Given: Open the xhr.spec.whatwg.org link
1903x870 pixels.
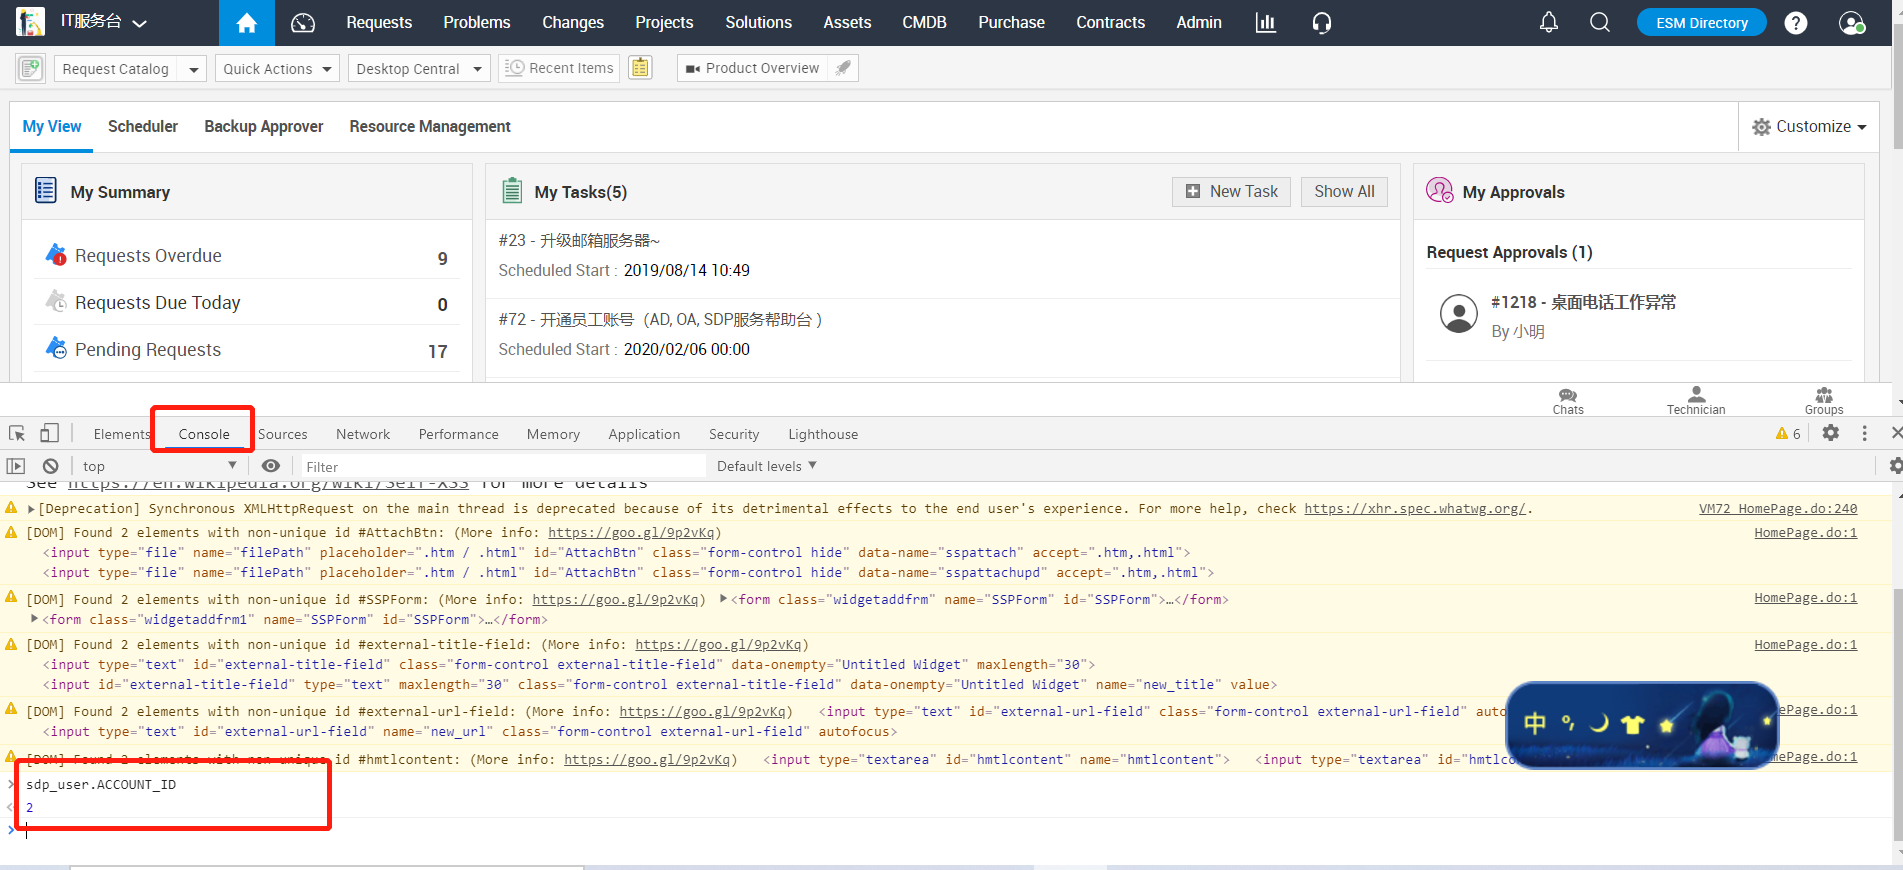Looking at the screenshot, I should tap(1415, 509).
